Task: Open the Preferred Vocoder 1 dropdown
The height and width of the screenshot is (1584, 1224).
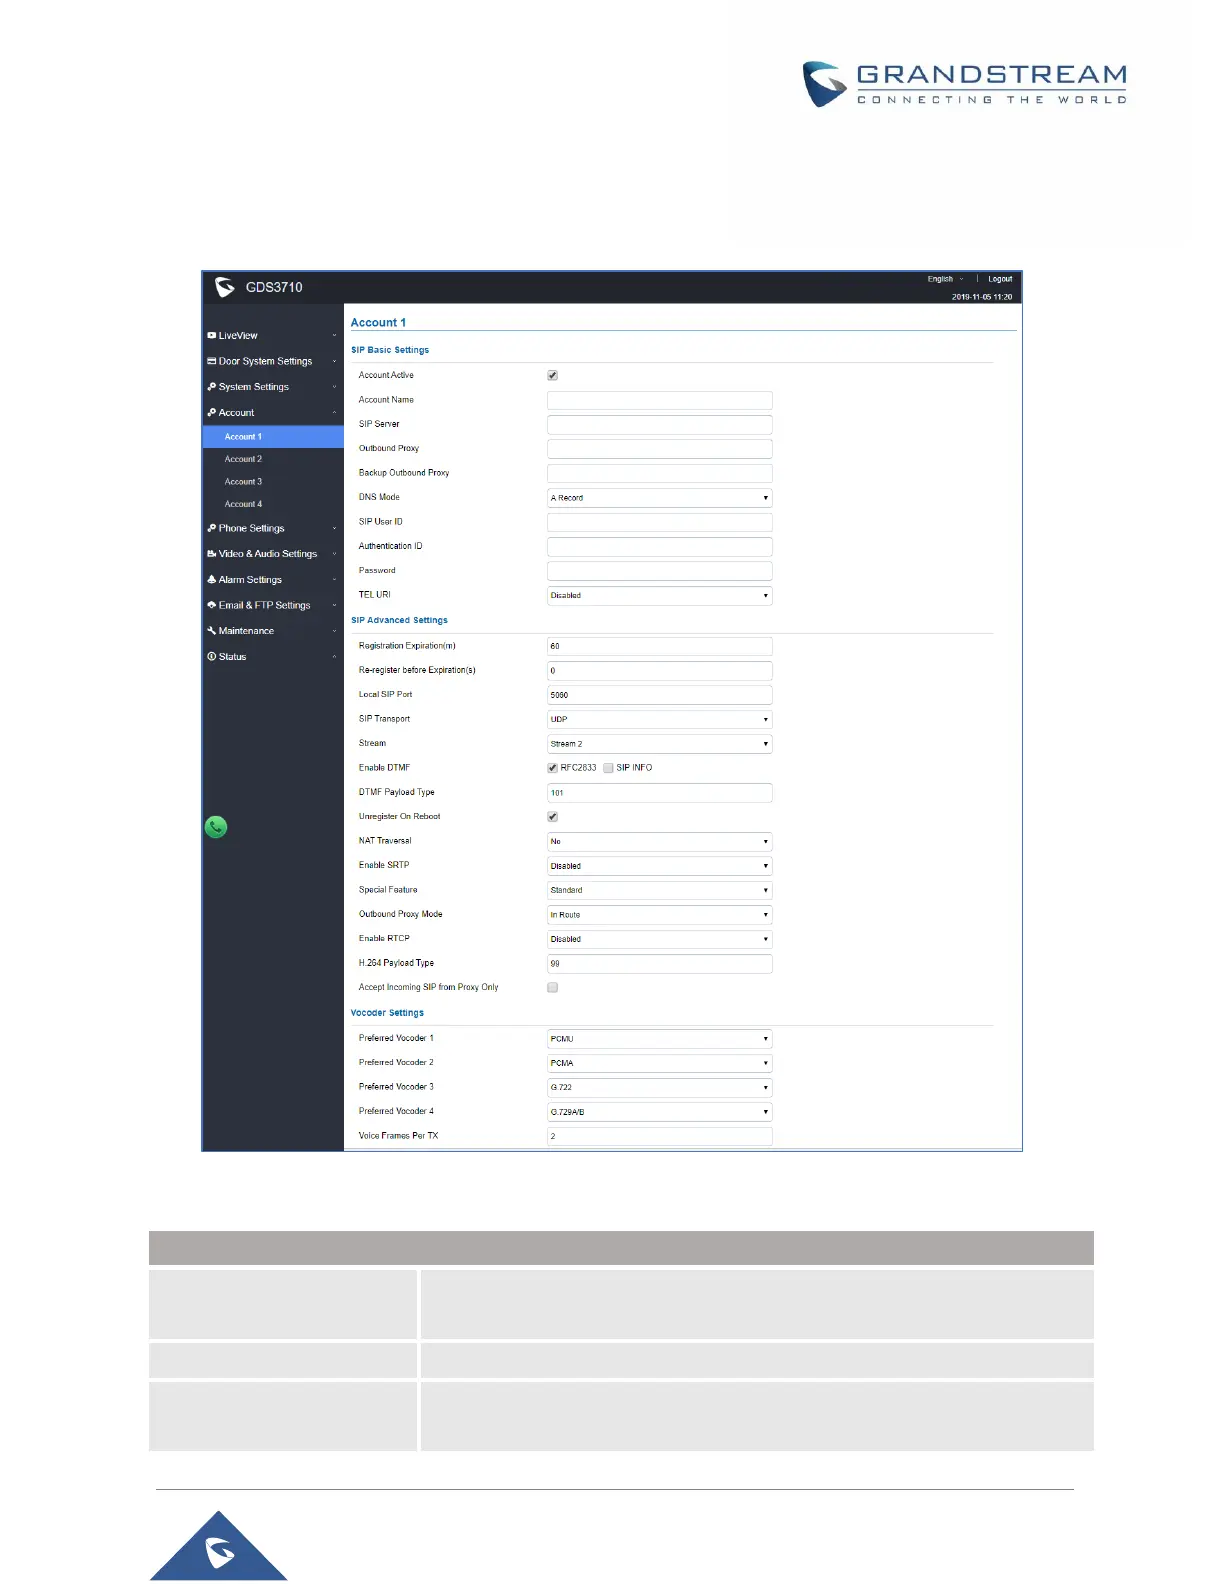Action: coord(660,1039)
